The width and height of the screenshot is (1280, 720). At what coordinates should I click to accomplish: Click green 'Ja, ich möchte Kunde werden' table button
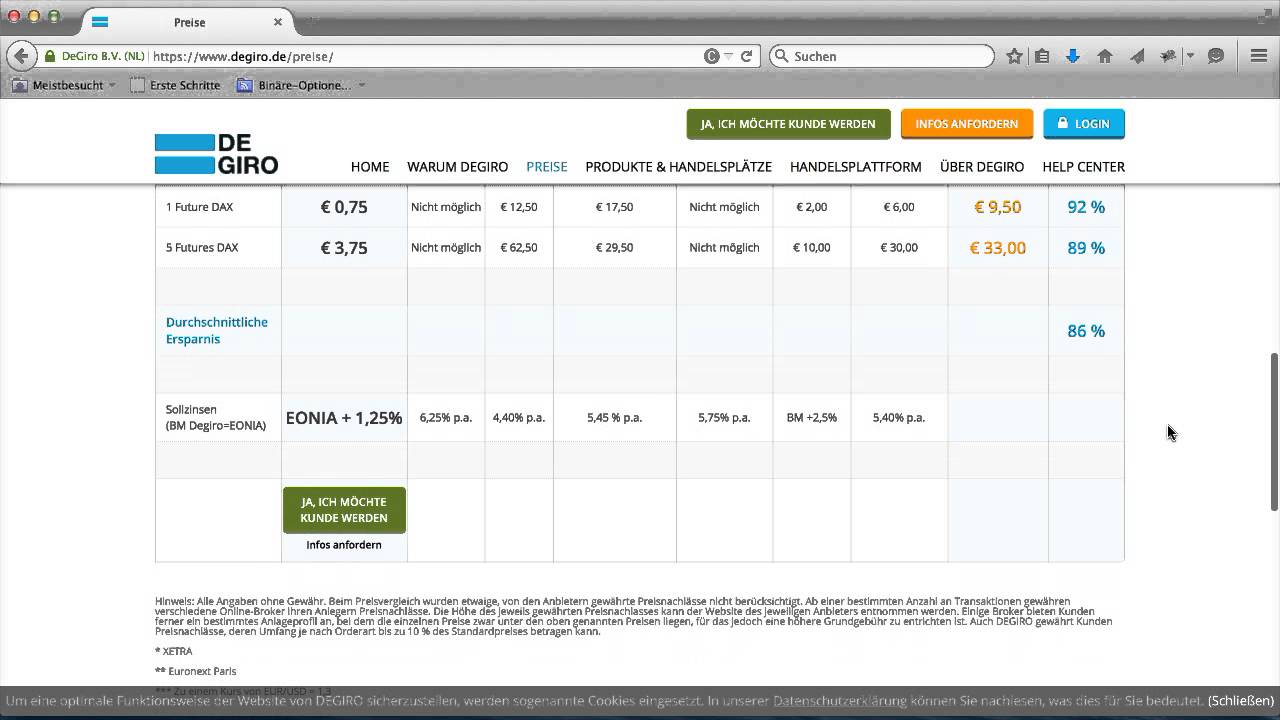click(344, 510)
